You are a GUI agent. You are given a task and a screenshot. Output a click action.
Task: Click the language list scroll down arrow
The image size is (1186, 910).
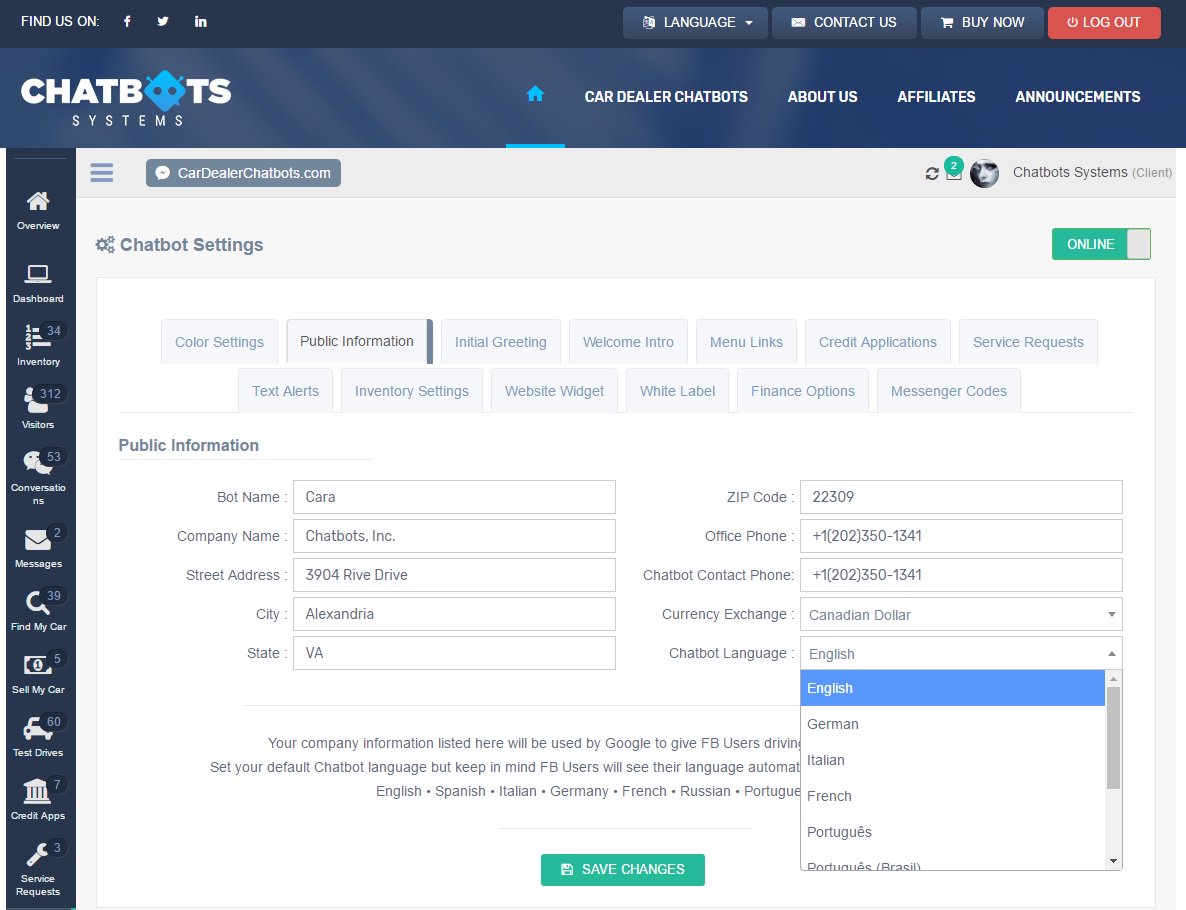point(1113,861)
